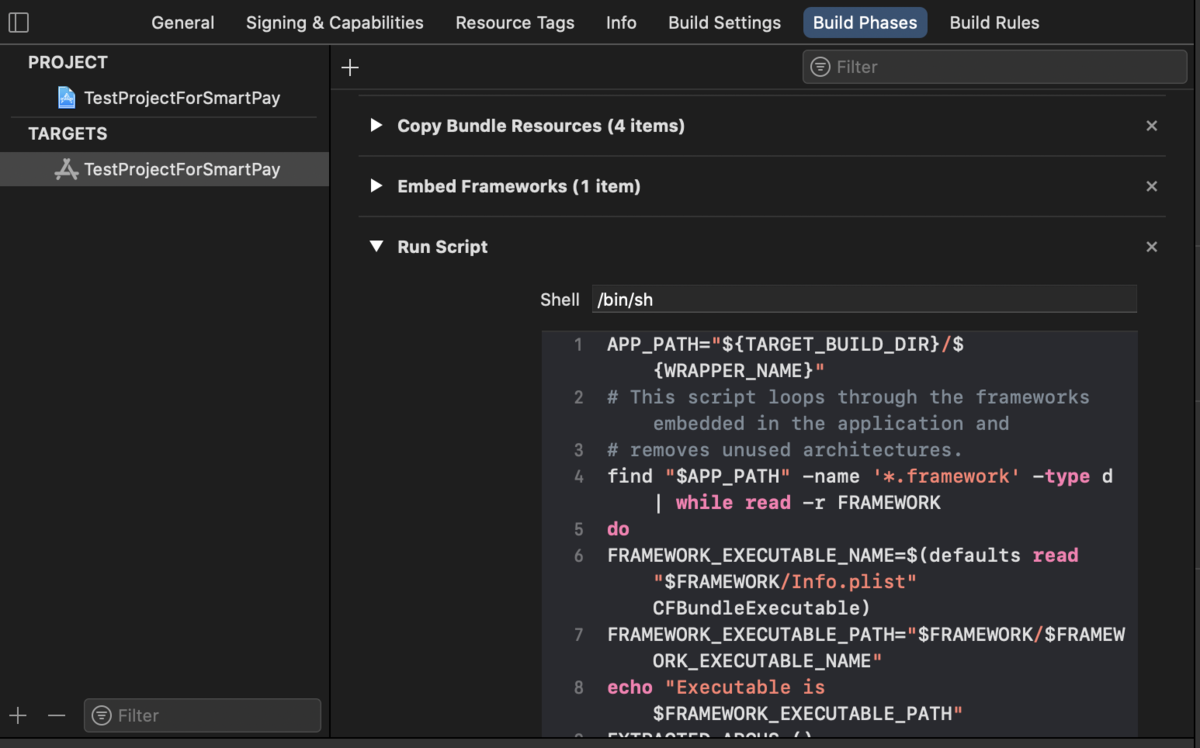Collapse the Run Script section
Image resolution: width=1200 pixels, height=748 pixels.
(x=376, y=246)
